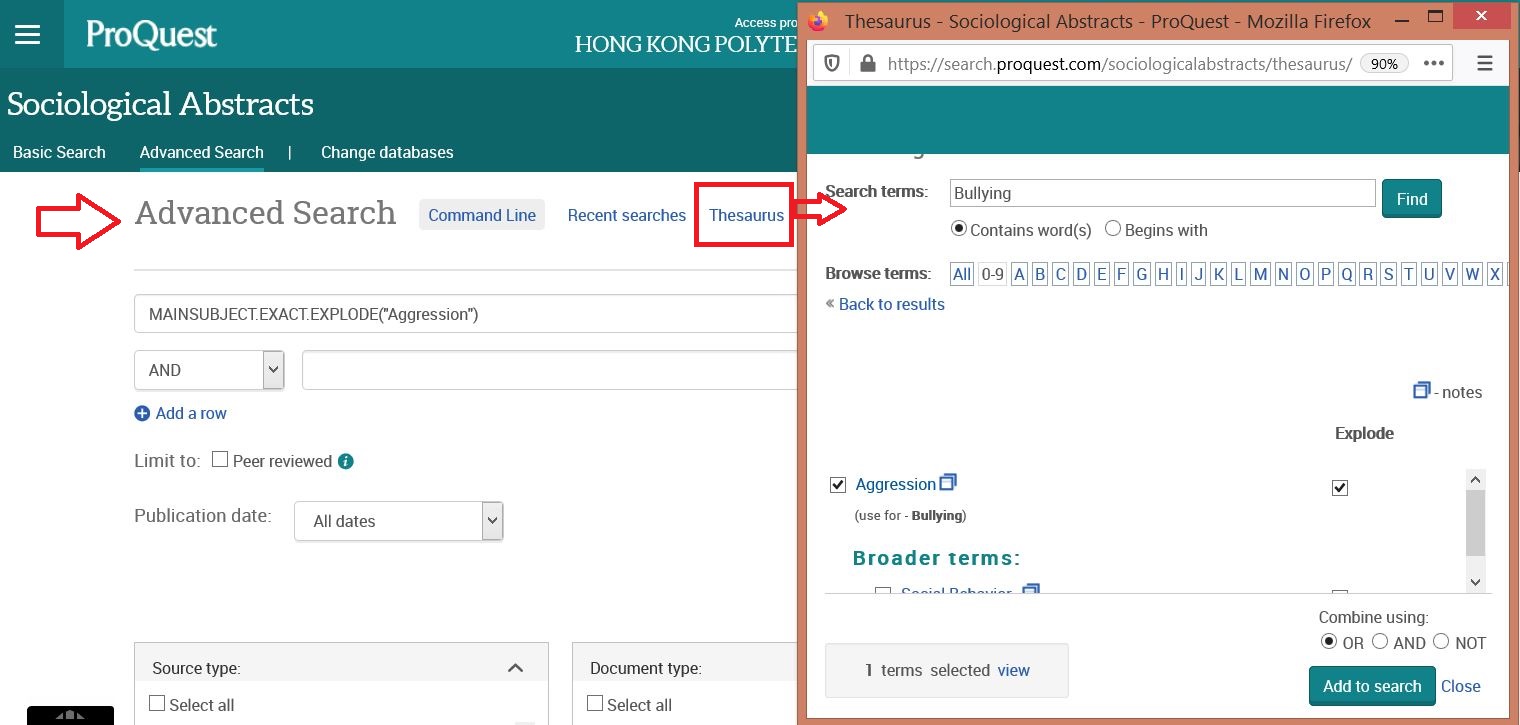
Task: Maximize the Thesaurus Firefox window
Action: pos(1435,16)
